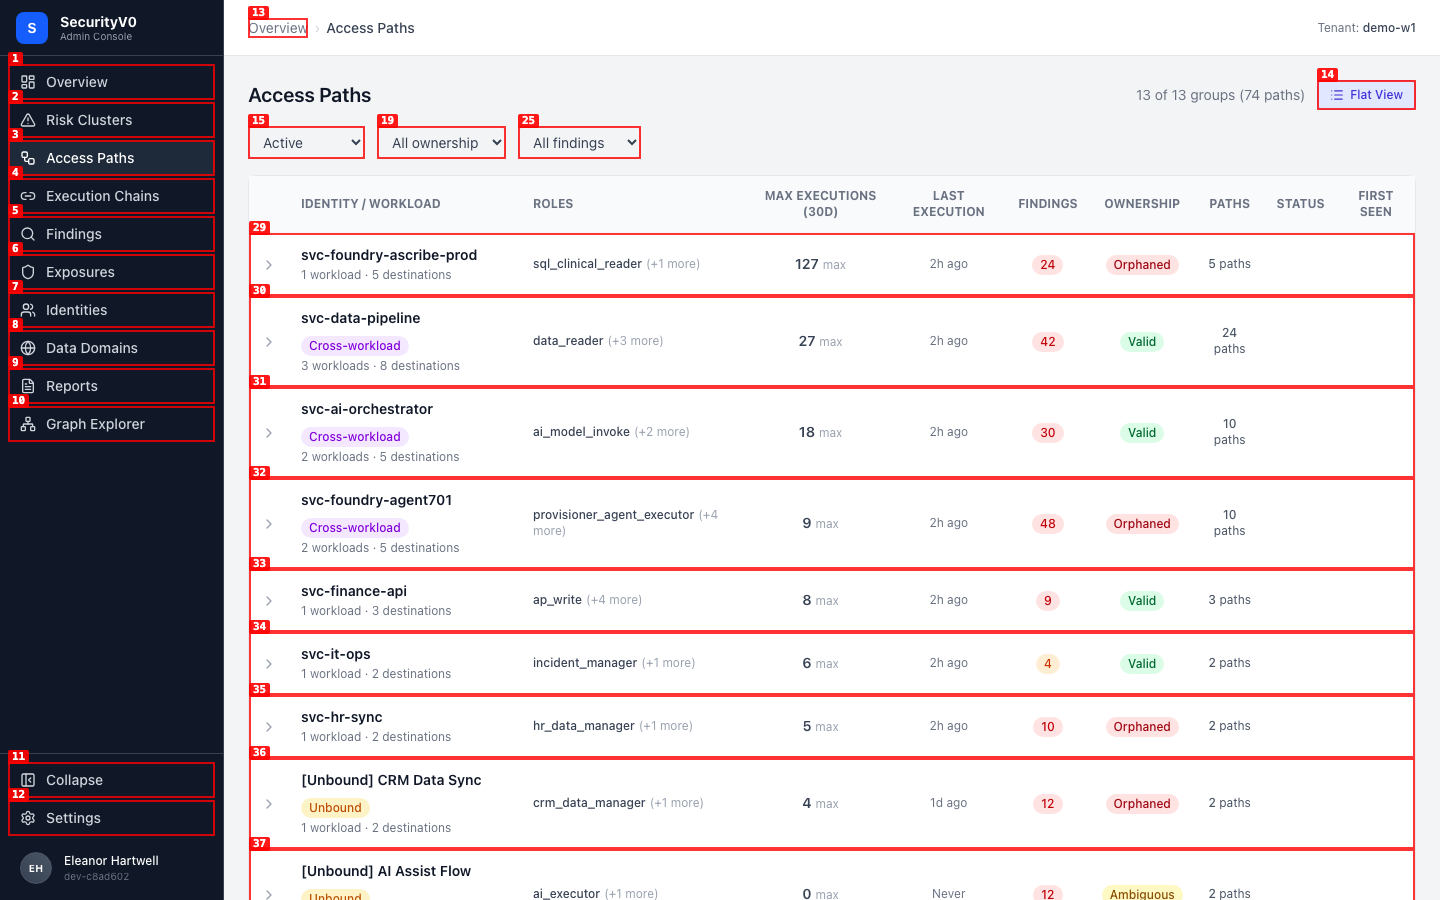The height and width of the screenshot is (900, 1440).
Task: Open the Exposures shield icon
Action: [x=28, y=272]
